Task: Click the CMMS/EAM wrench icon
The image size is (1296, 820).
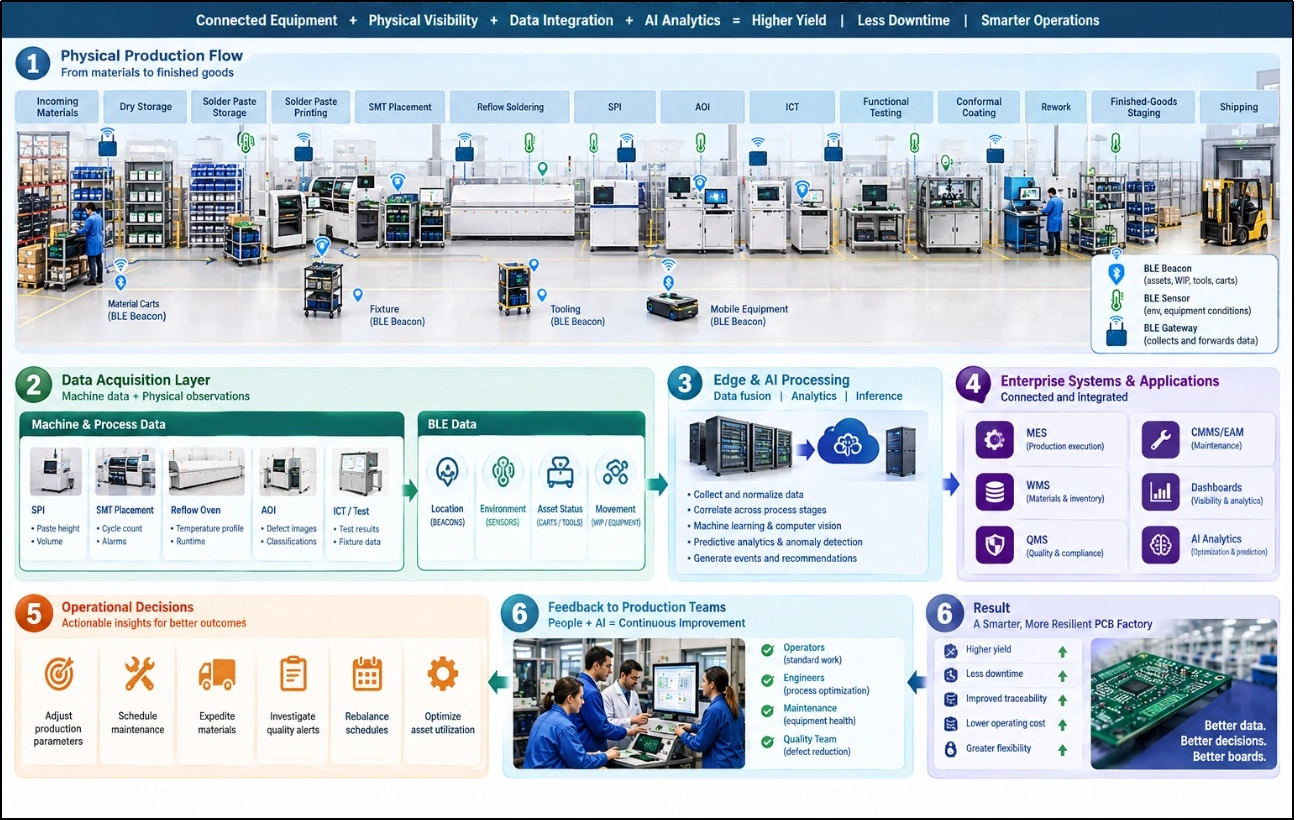Action: coord(1161,439)
